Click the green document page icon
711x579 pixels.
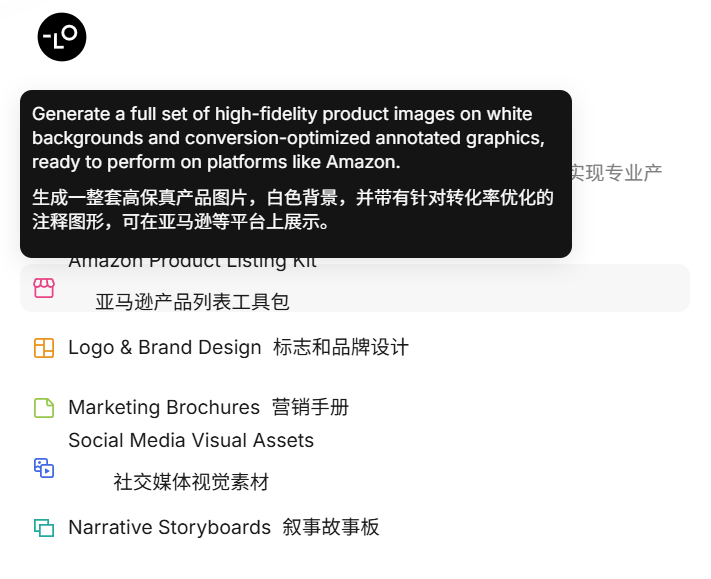44,408
